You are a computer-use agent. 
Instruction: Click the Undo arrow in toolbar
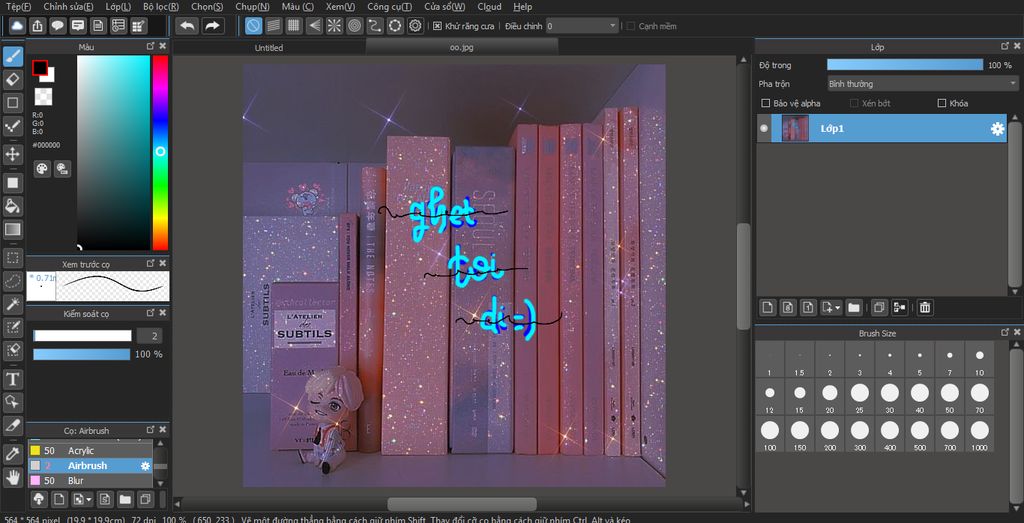[187, 25]
